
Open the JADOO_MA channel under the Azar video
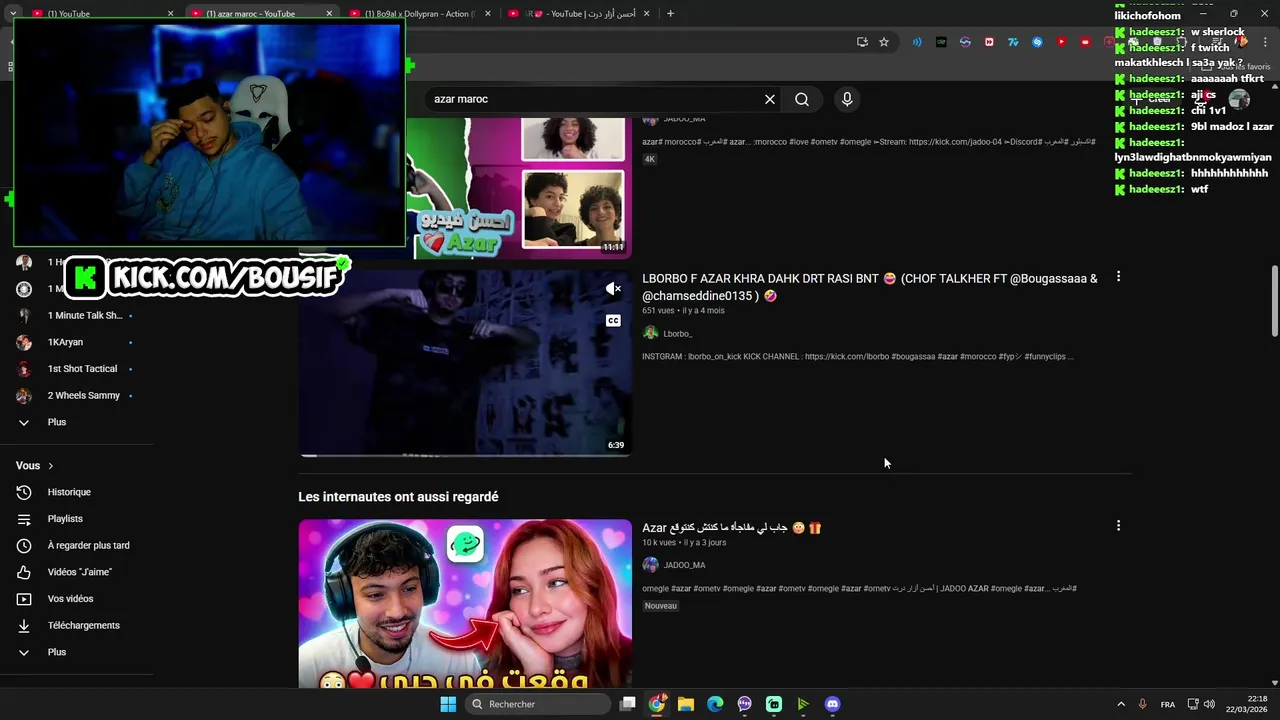click(x=685, y=565)
